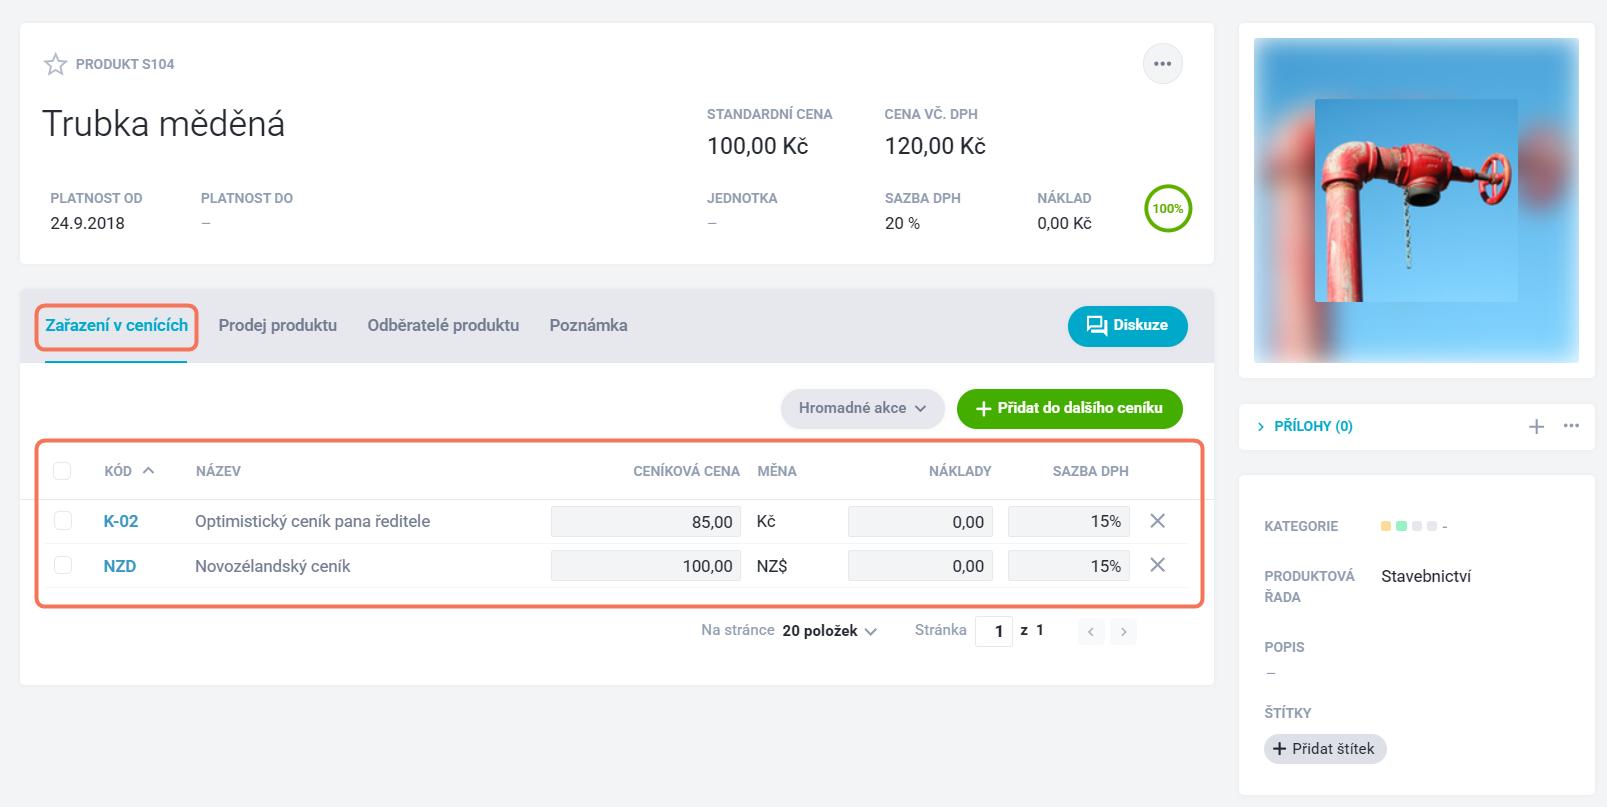Edit the K-02 sazba DPH 15% field
The height and width of the screenshot is (807, 1607).
click(x=1069, y=522)
